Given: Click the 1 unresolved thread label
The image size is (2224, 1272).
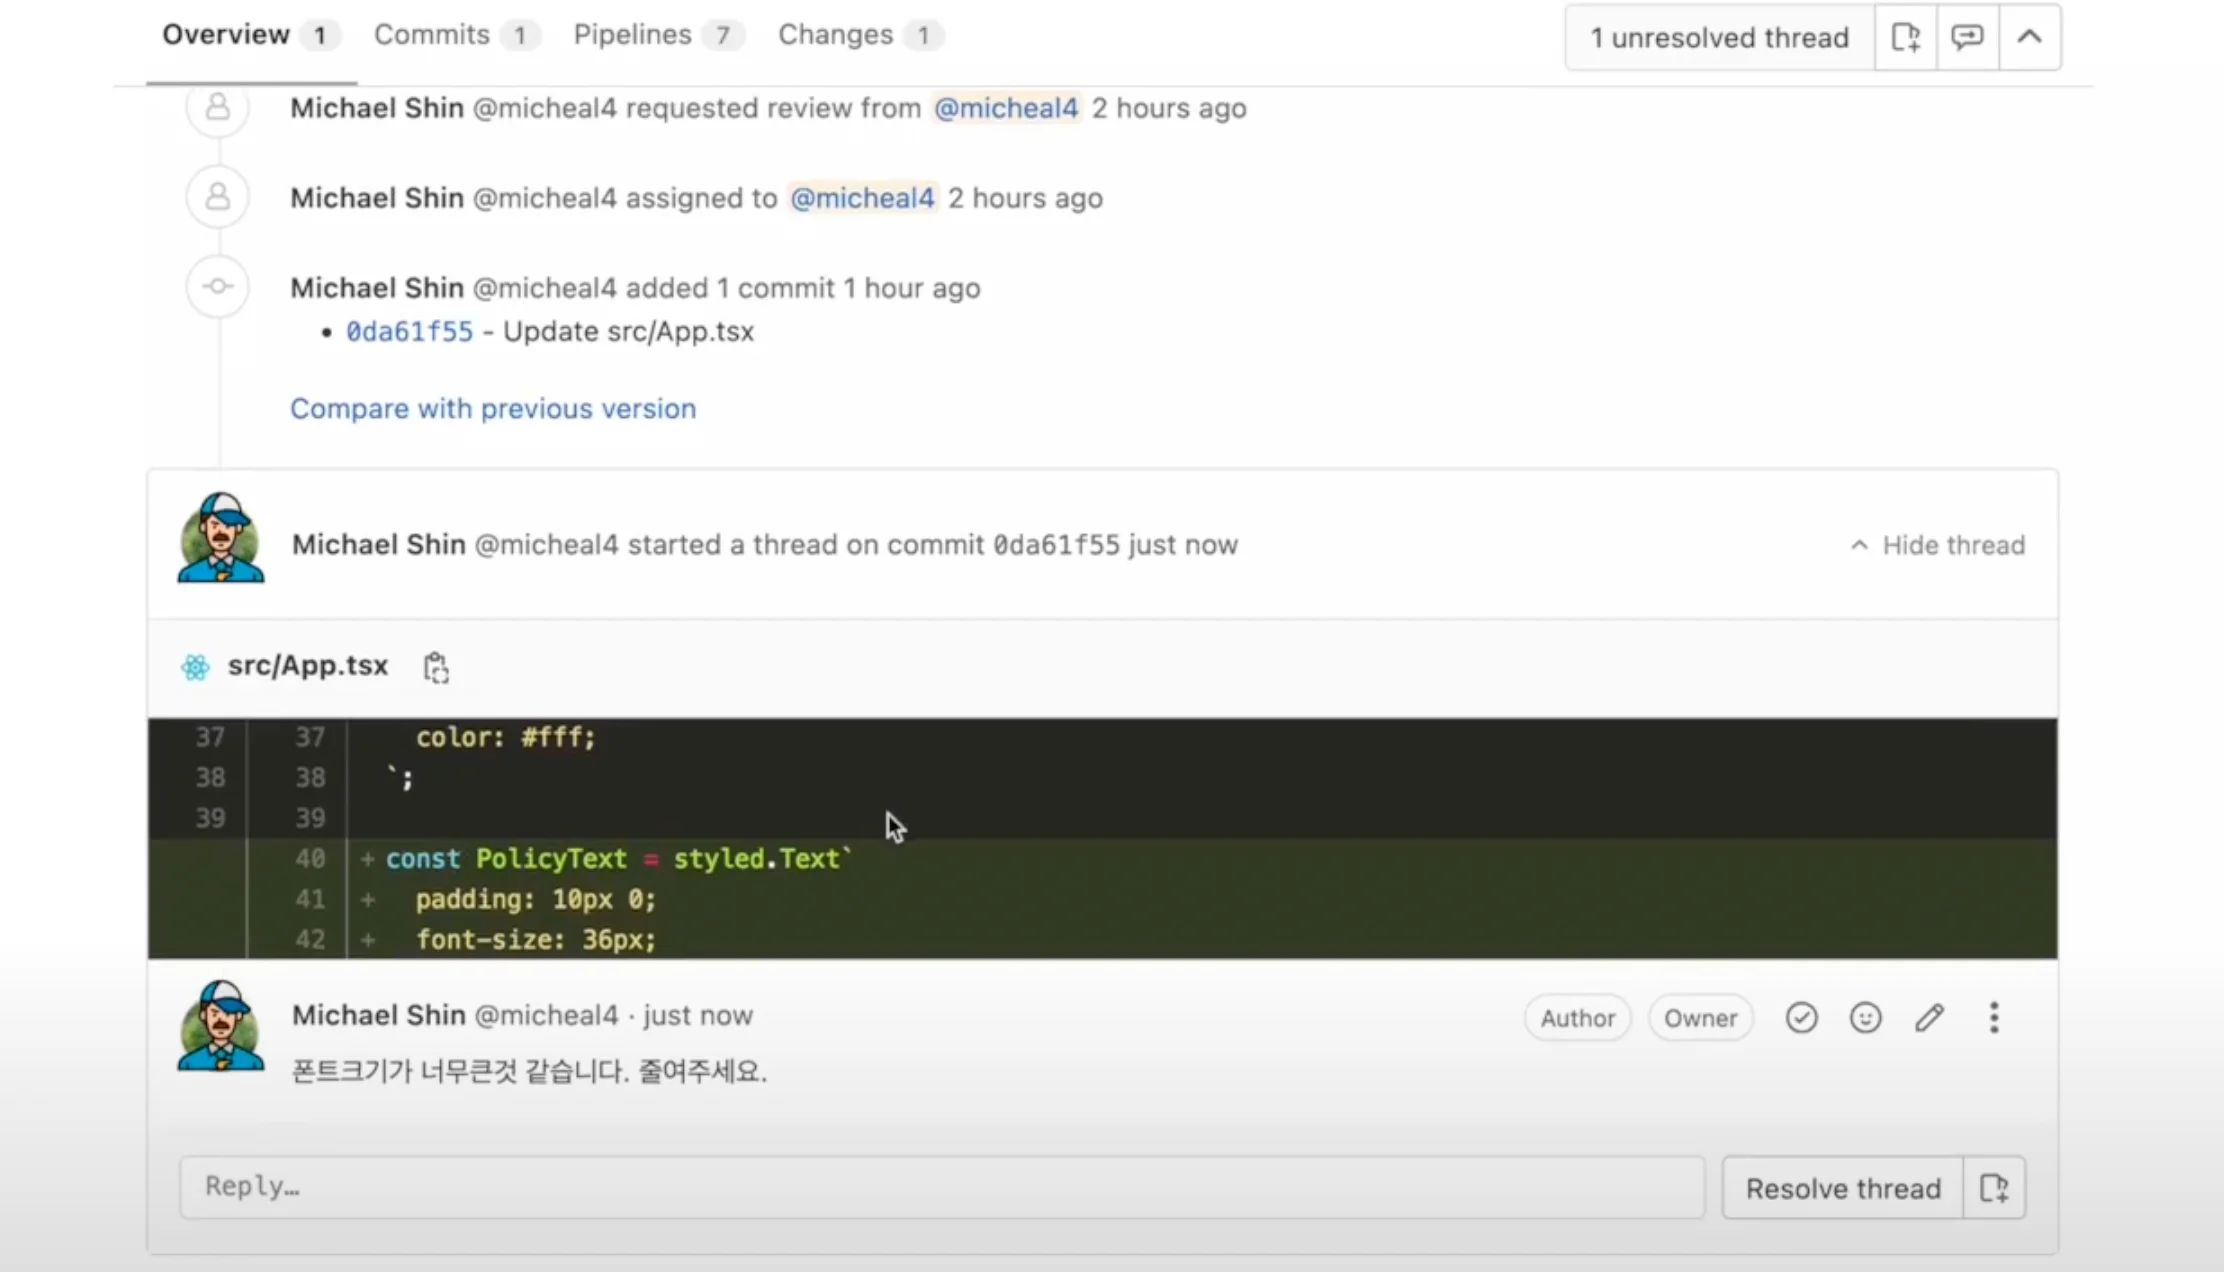Looking at the screenshot, I should [x=1719, y=38].
